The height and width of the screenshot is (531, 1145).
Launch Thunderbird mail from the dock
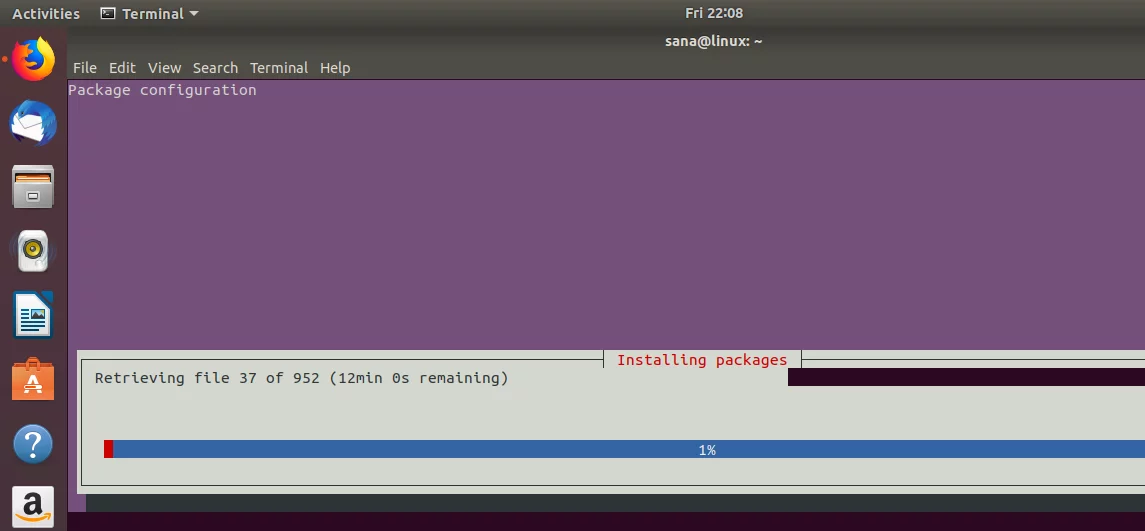(x=33, y=123)
